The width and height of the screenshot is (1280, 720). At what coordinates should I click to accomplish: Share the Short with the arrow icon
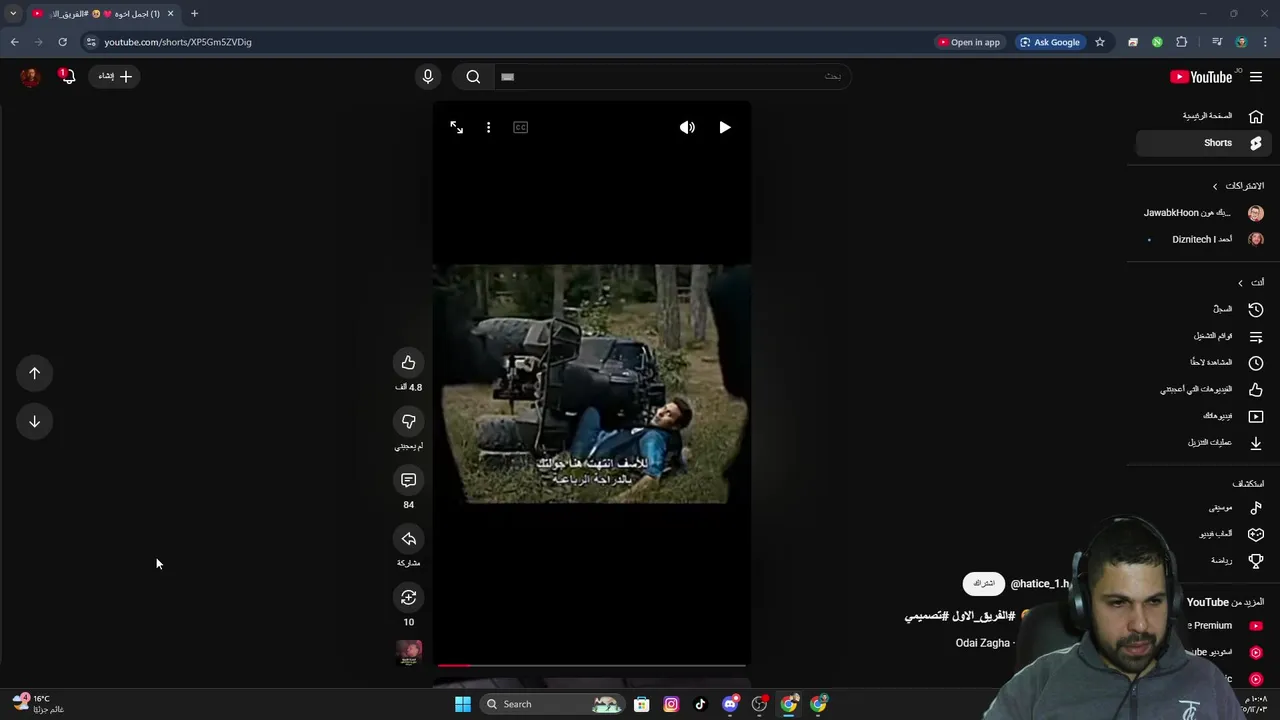point(408,539)
